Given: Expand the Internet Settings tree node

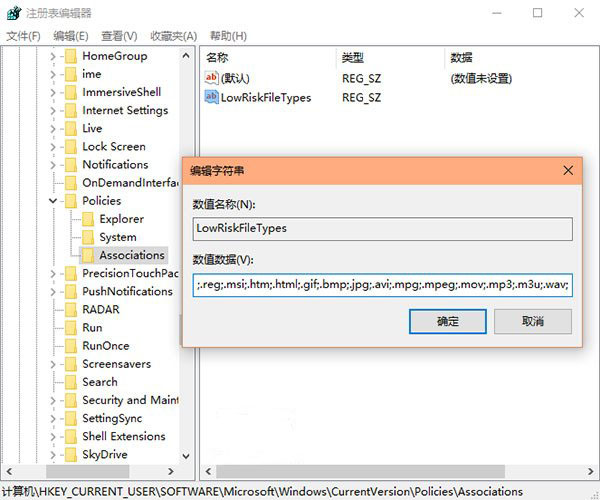Looking at the screenshot, I should coord(53,110).
